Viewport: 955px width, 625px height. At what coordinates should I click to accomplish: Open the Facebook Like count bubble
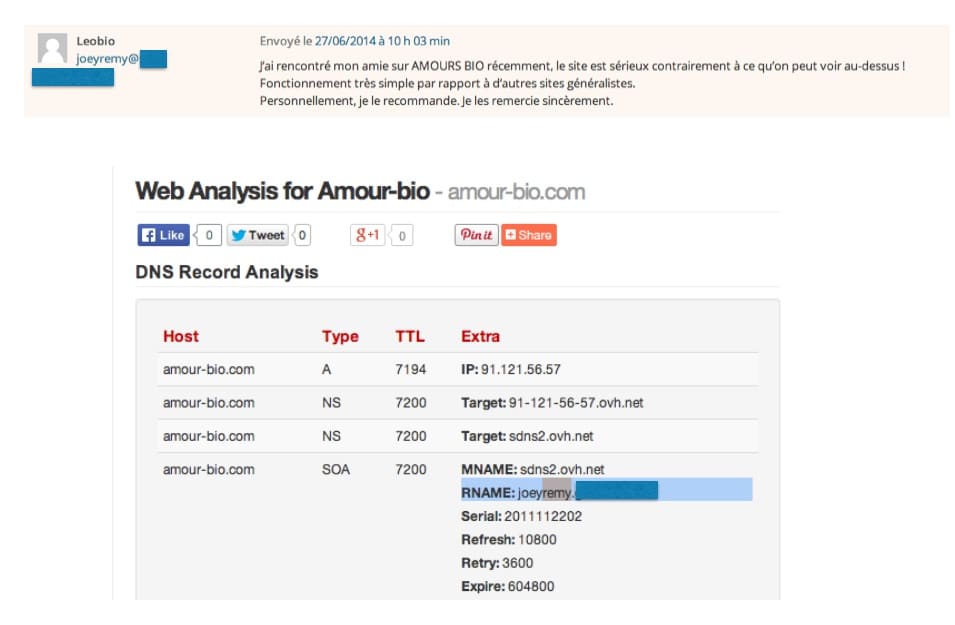pyautogui.click(x=208, y=235)
